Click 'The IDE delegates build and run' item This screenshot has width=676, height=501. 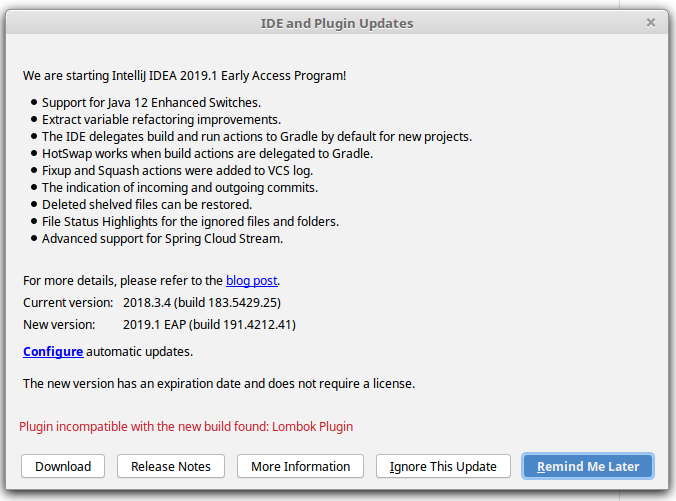point(257,137)
